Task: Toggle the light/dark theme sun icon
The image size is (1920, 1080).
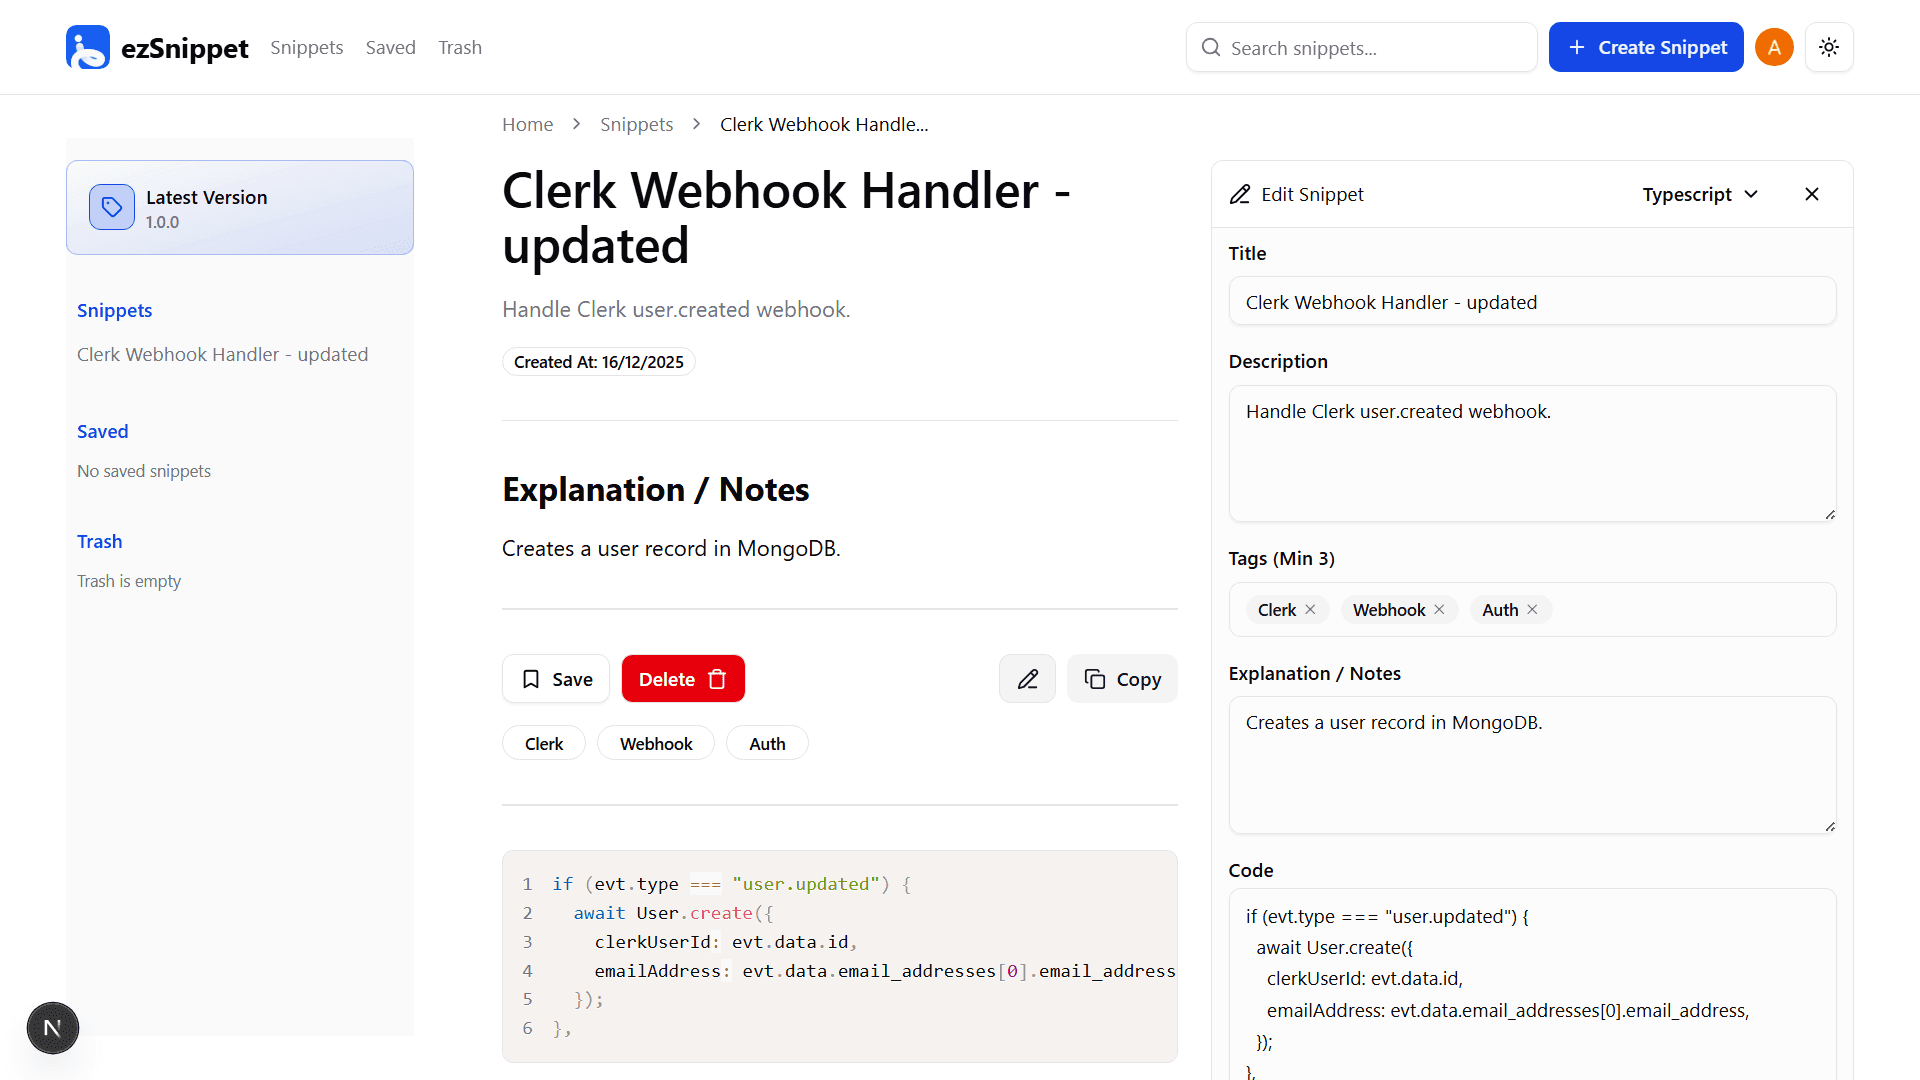Action: tap(1829, 47)
